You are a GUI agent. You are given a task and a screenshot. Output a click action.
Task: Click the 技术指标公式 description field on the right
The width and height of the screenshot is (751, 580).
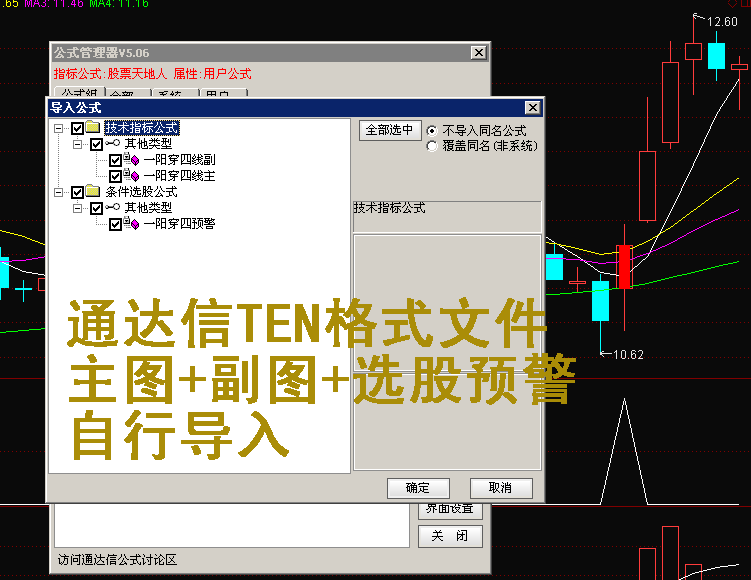[x=447, y=216]
